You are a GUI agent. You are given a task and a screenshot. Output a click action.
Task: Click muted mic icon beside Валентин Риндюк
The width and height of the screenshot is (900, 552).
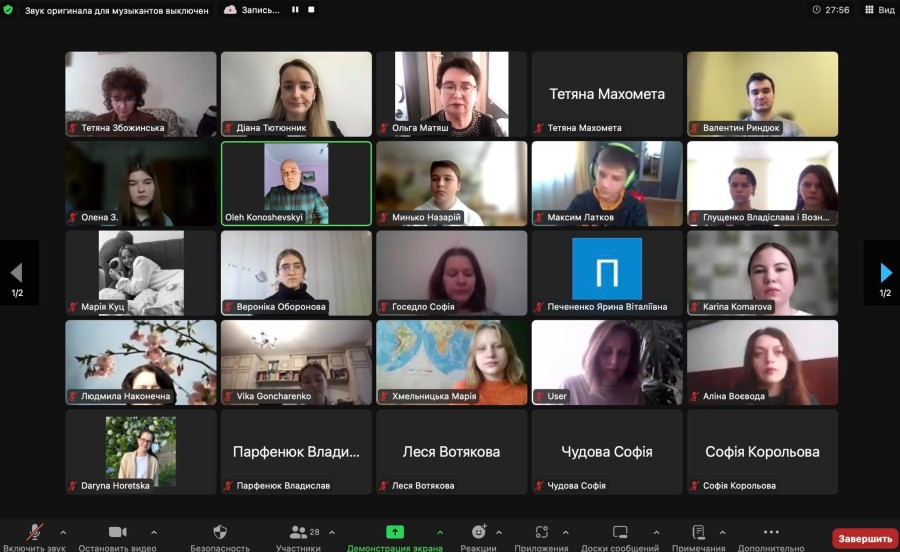click(x=695, y=128)
